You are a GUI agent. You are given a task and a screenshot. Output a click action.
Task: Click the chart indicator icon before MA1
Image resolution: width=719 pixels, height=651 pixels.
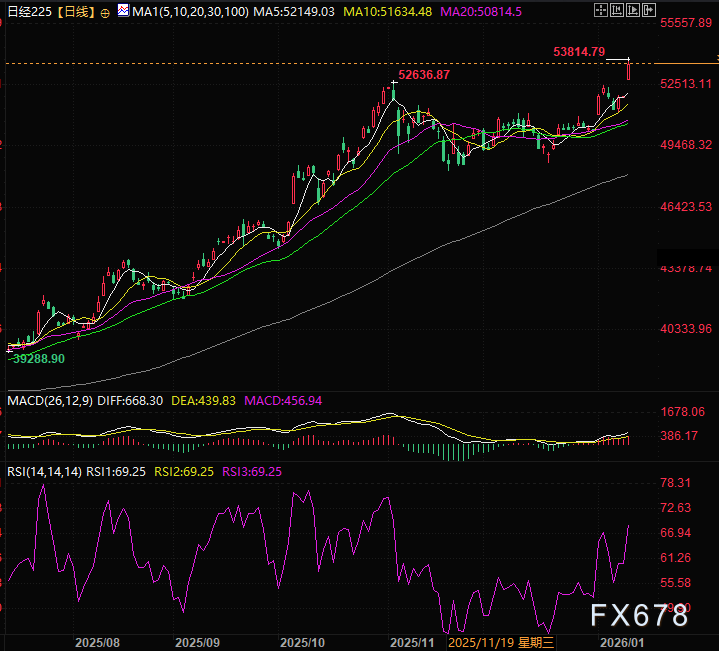pos(122,10)
